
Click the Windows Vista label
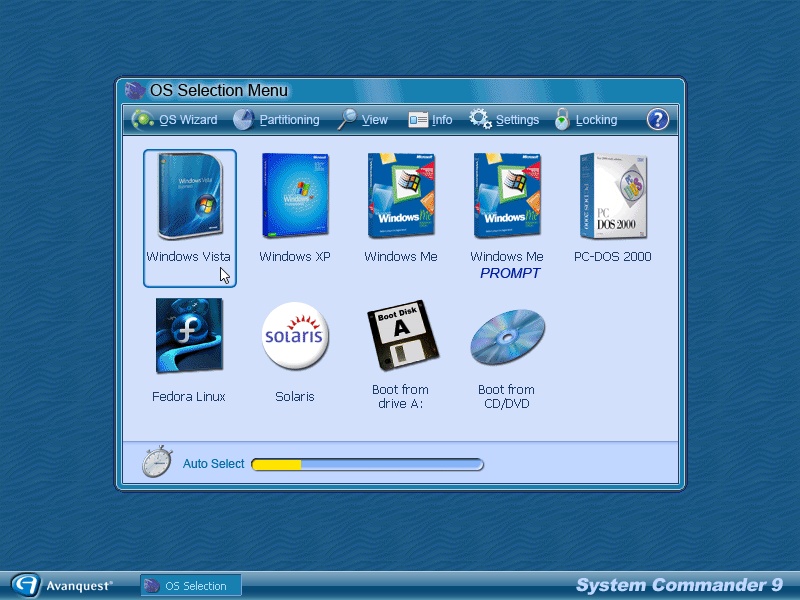188,256
